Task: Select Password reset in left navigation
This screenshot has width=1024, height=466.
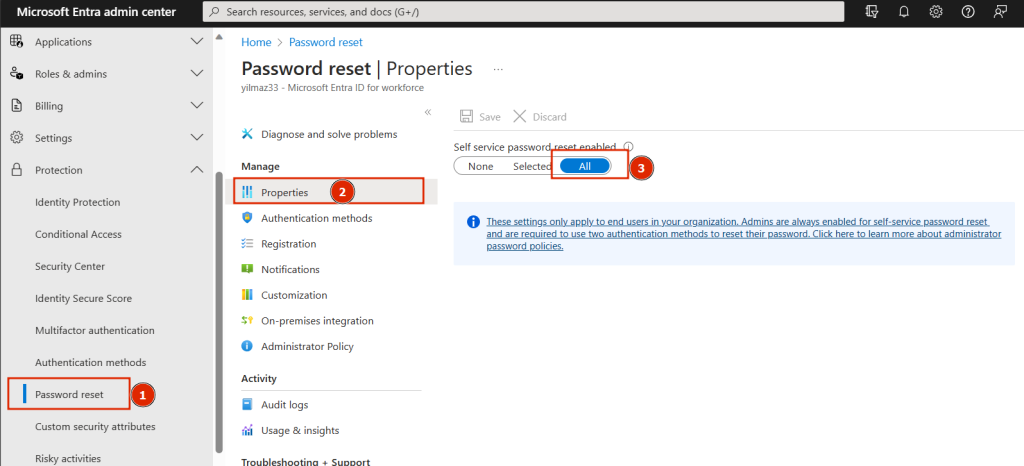Action: 69,394
